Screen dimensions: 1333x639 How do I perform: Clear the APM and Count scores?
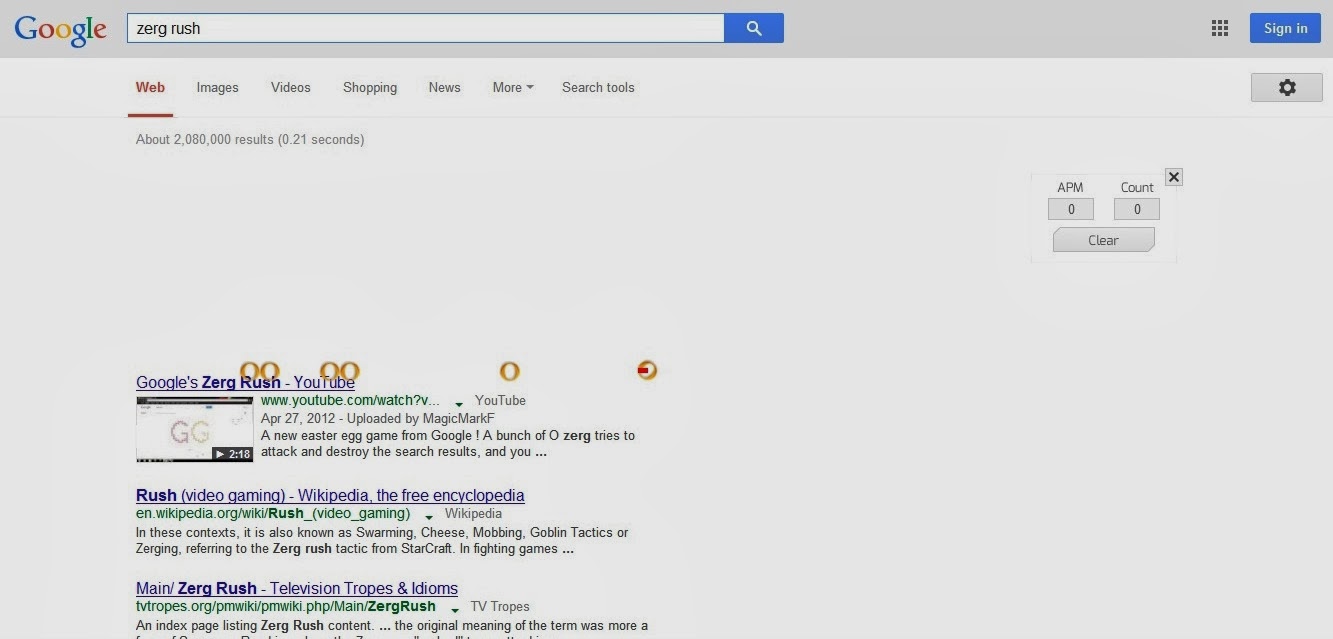1104,240
